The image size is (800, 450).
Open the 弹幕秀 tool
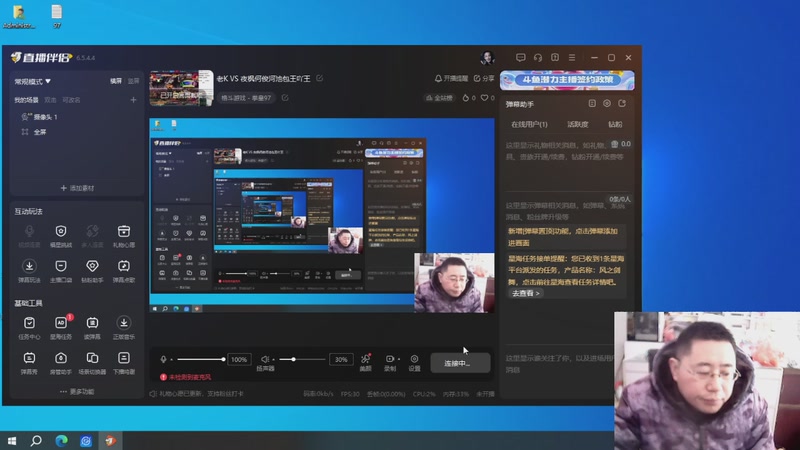point(29,363)
